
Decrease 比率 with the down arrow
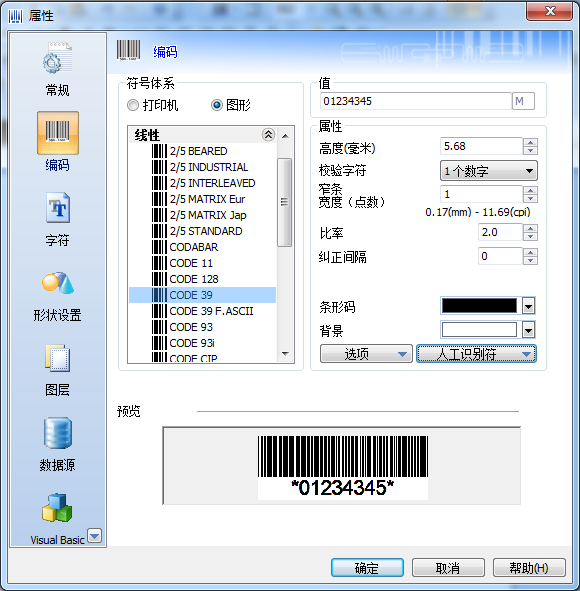pyautogui.click(x=530, y=237)
